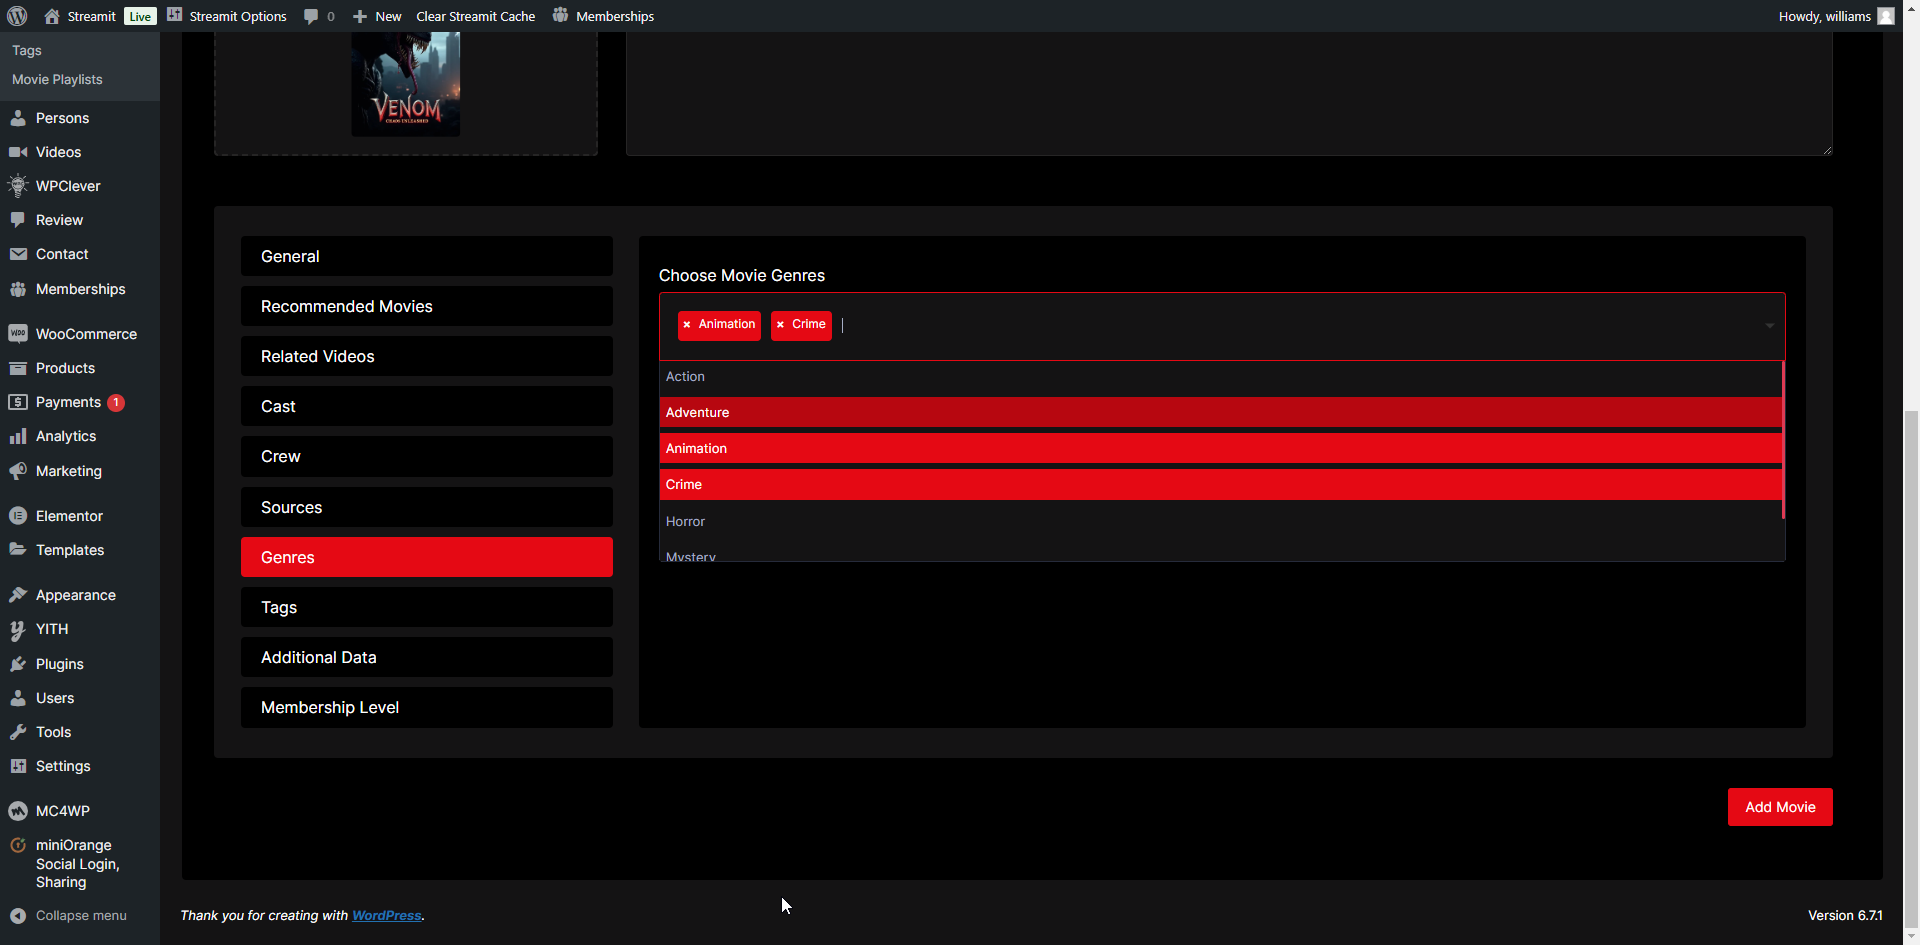Screen dimensions: 1920x945
Task: Click the Memberships icon in admin bar
Action: [560, 15]
